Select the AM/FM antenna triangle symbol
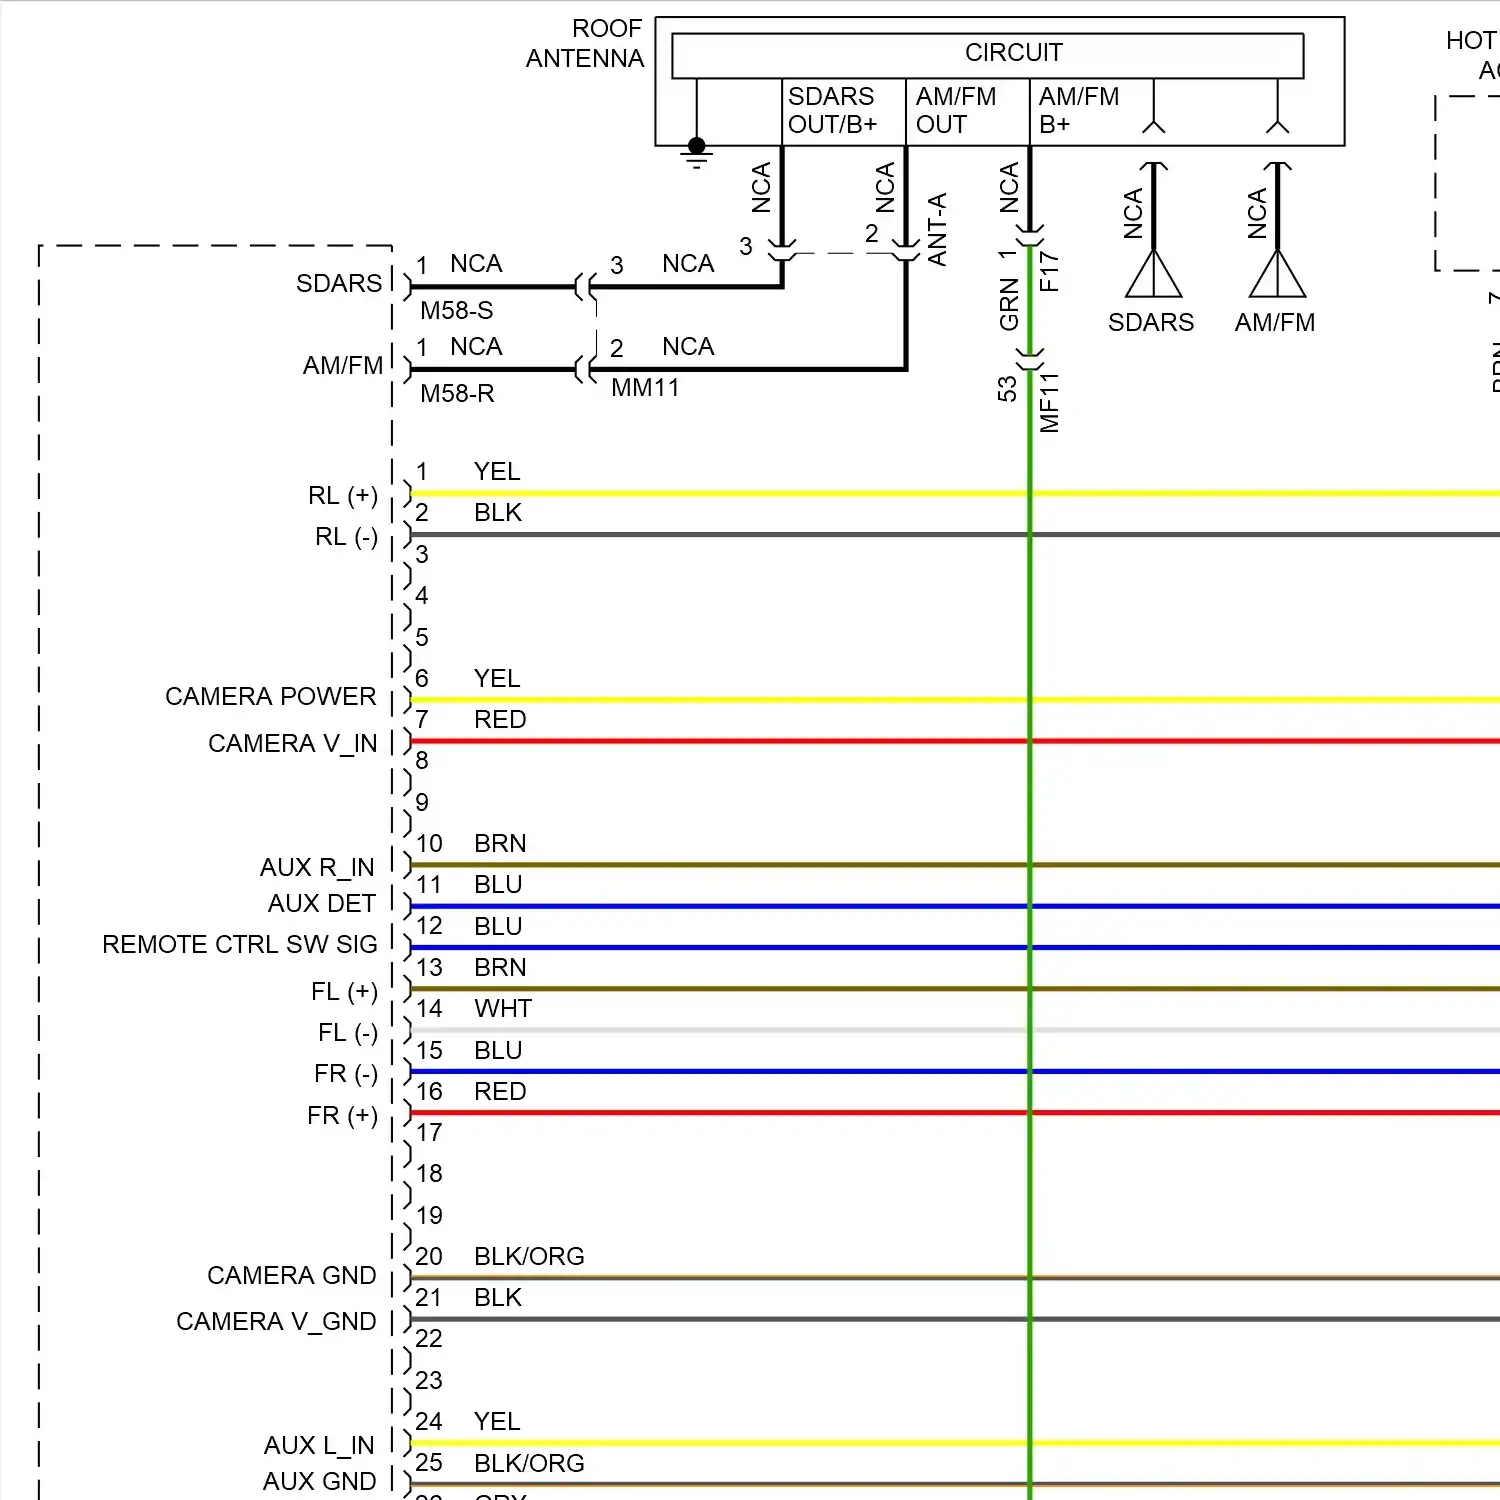Screen dimensions: 1500x1500 1277,273
